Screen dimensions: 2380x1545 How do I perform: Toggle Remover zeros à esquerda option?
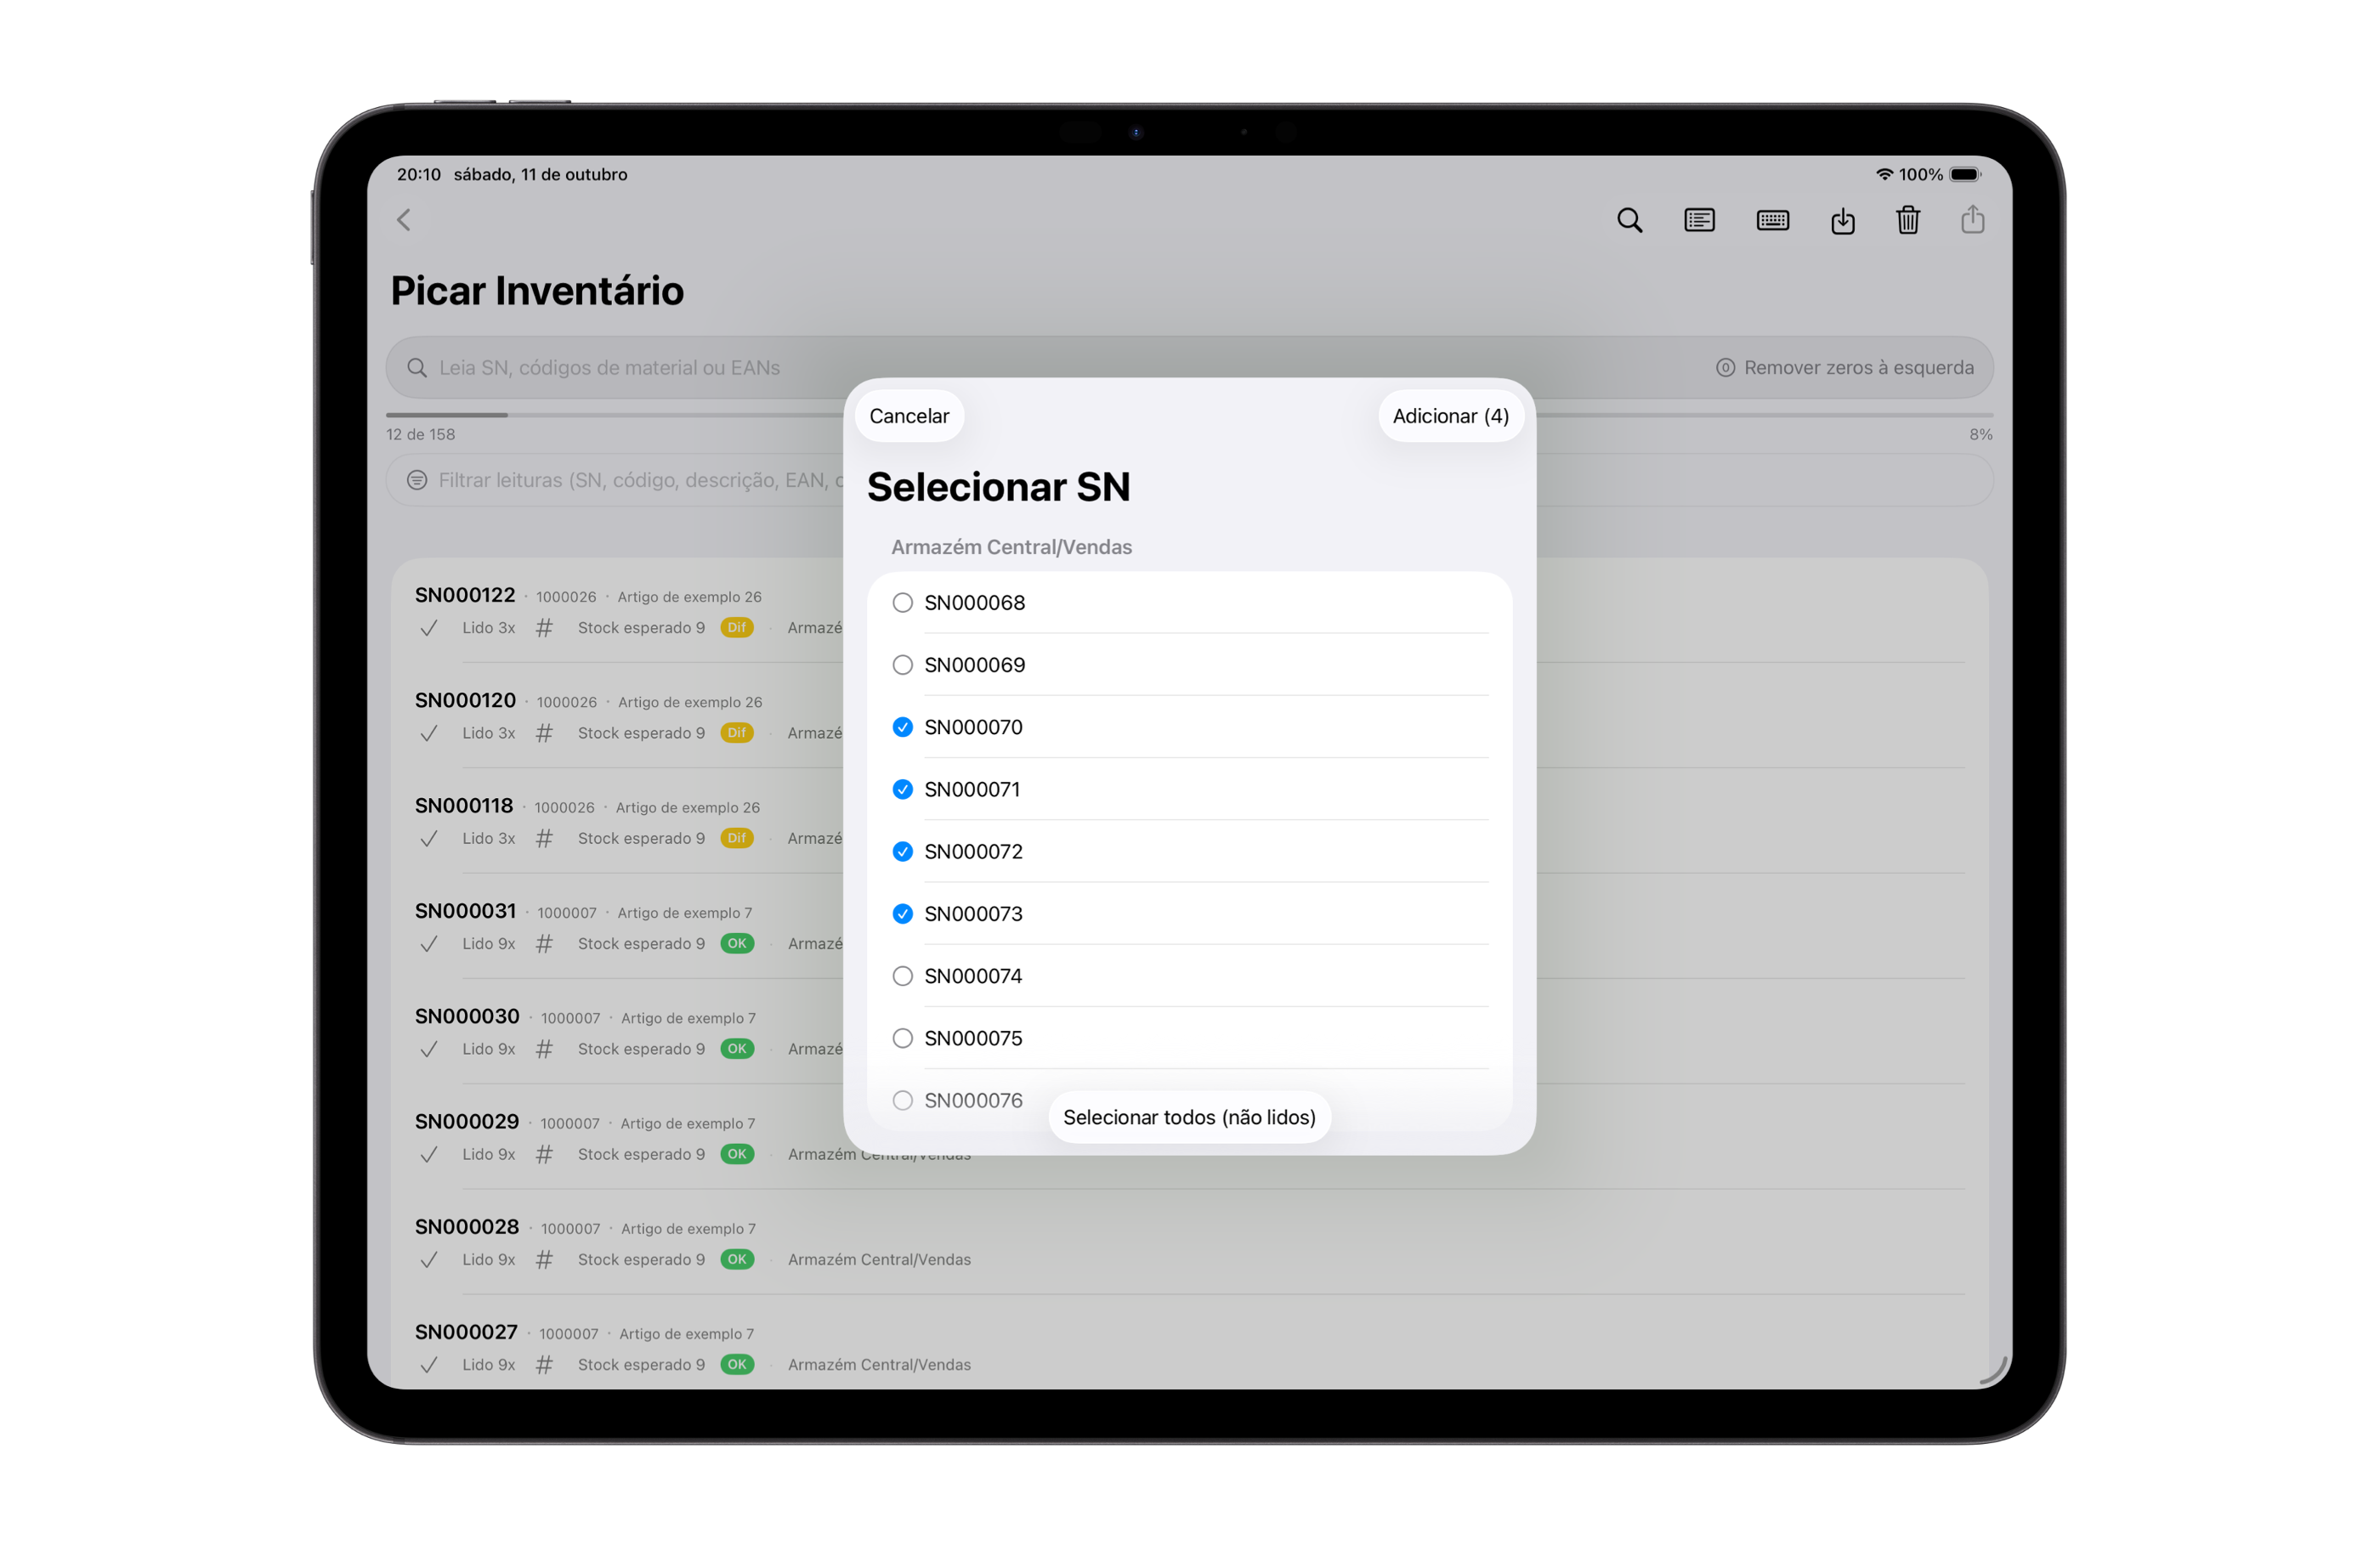pos(1844,368)
